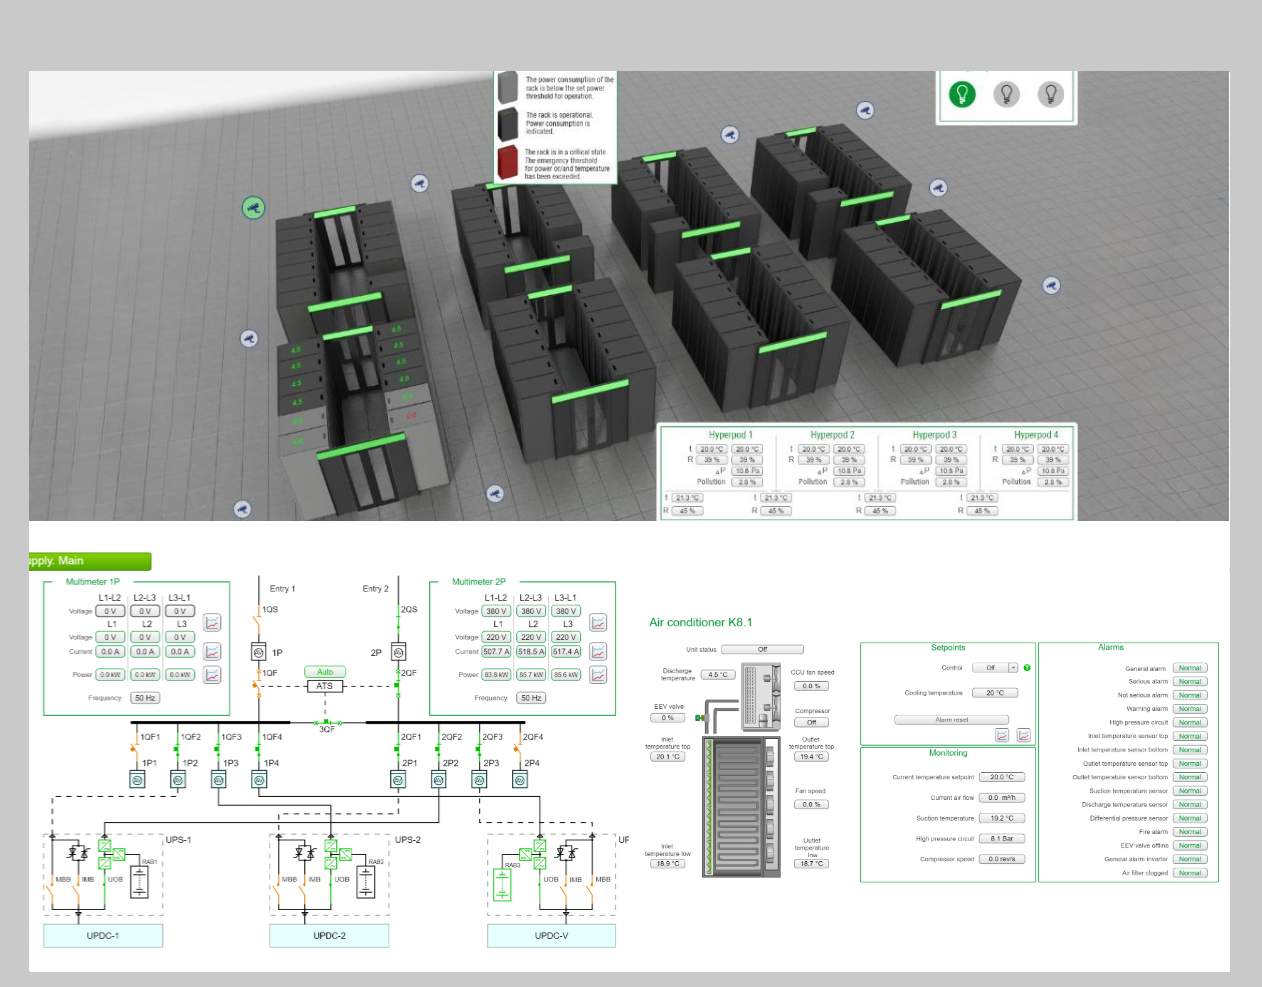Turn on the green lightbulb lighting mode

click(962, 94)
